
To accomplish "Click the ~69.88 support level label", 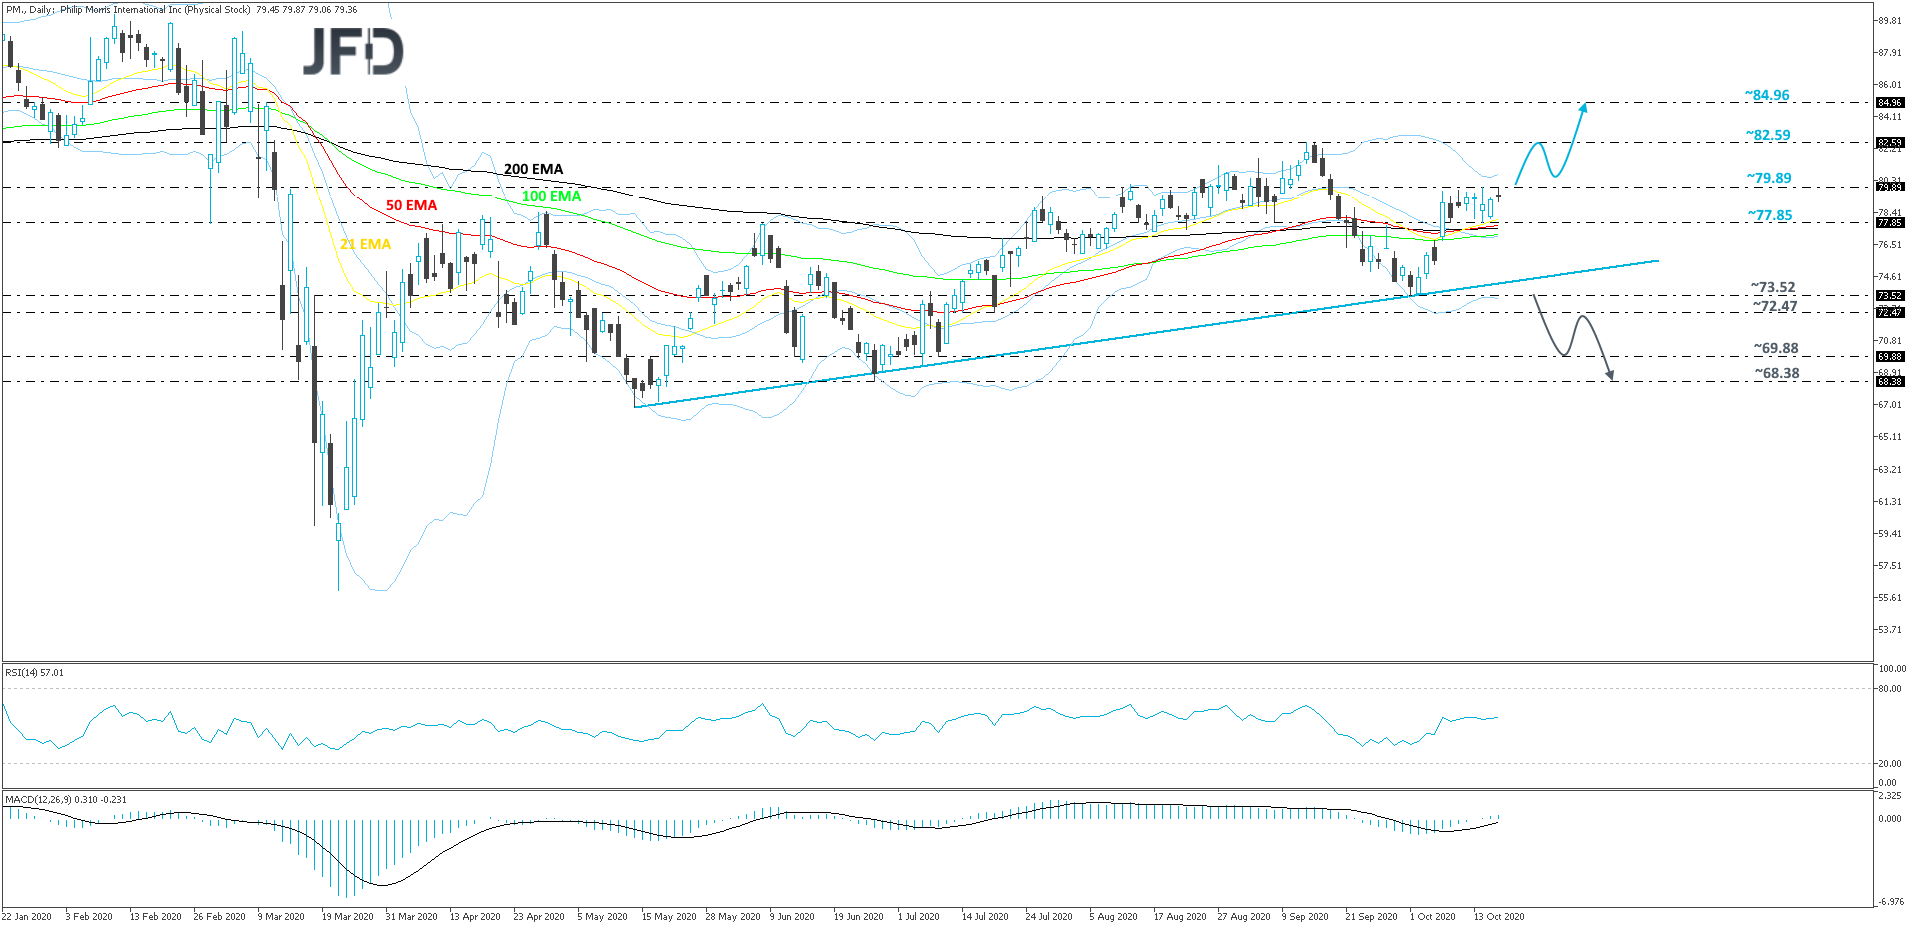I will (x=1776, y=349).
